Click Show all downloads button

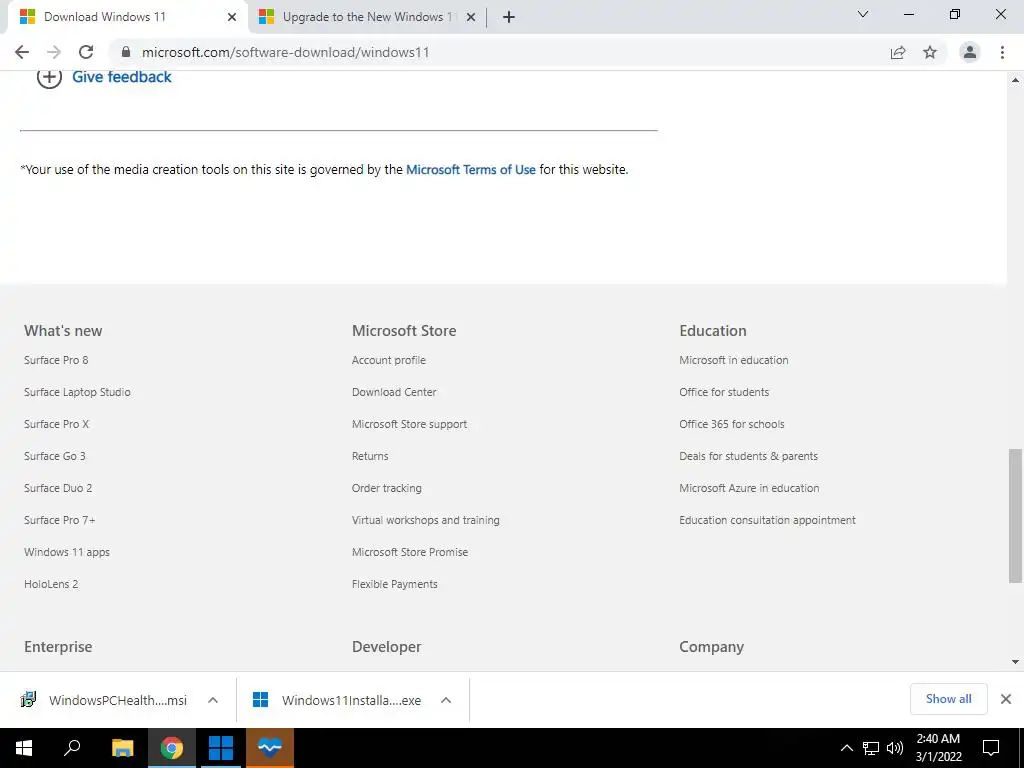[x=948, y=699]
